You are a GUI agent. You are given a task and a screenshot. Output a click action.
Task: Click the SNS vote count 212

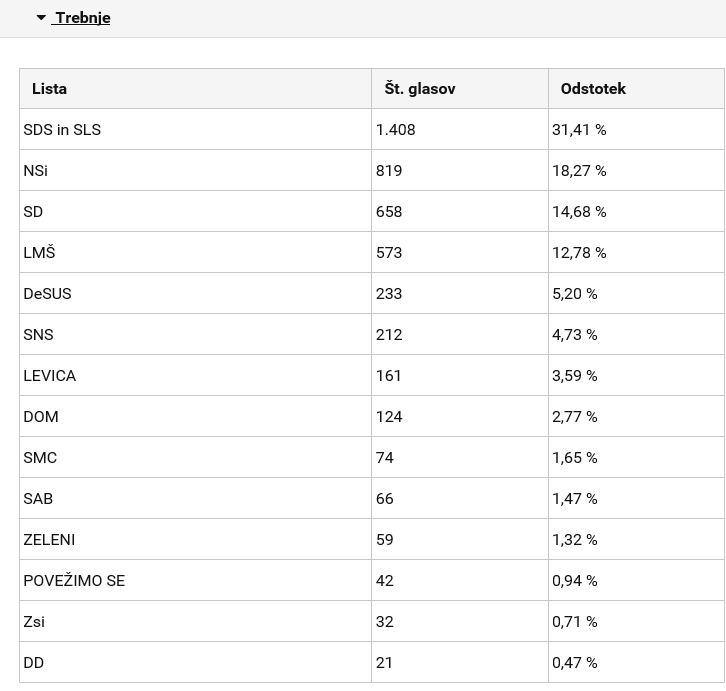(389, 334)
